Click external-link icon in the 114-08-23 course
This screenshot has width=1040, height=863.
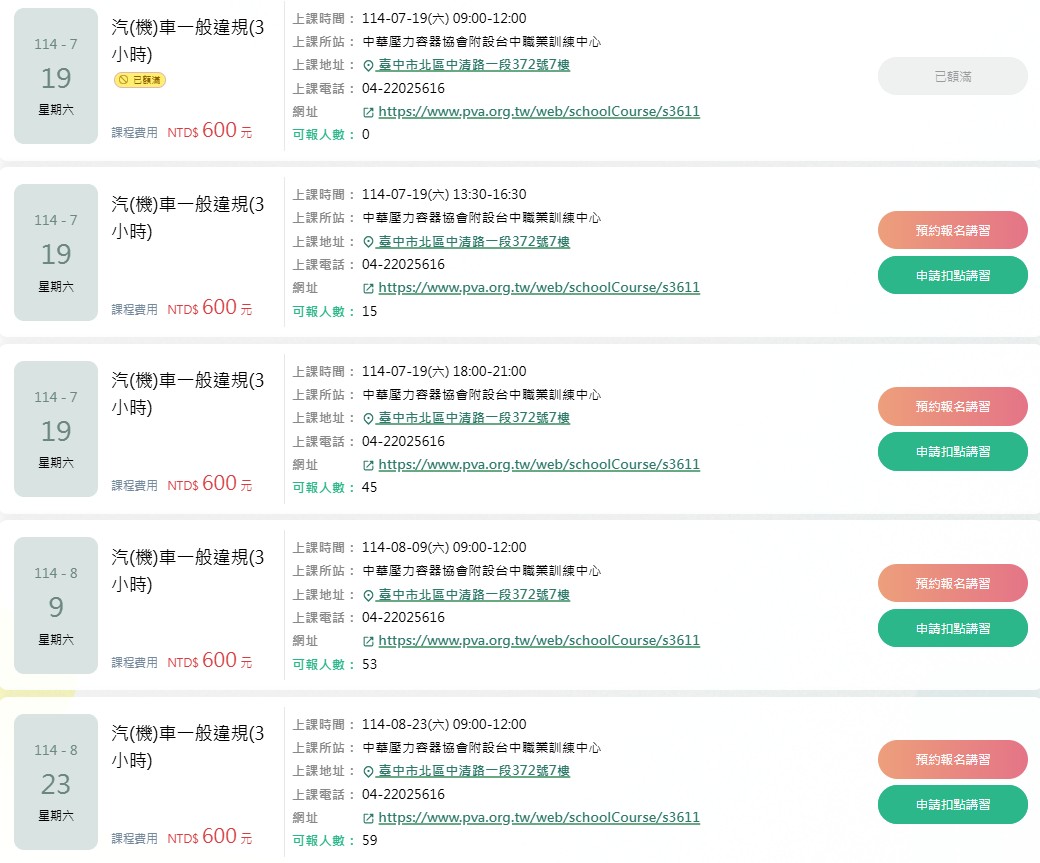click(369, 819)
